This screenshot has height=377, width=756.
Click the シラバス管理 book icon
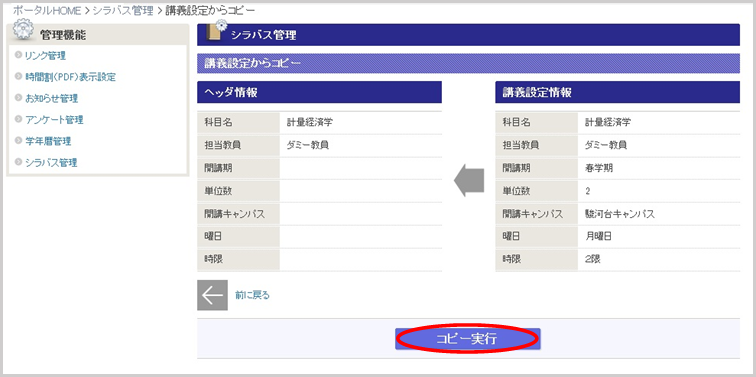pos(216,31)
